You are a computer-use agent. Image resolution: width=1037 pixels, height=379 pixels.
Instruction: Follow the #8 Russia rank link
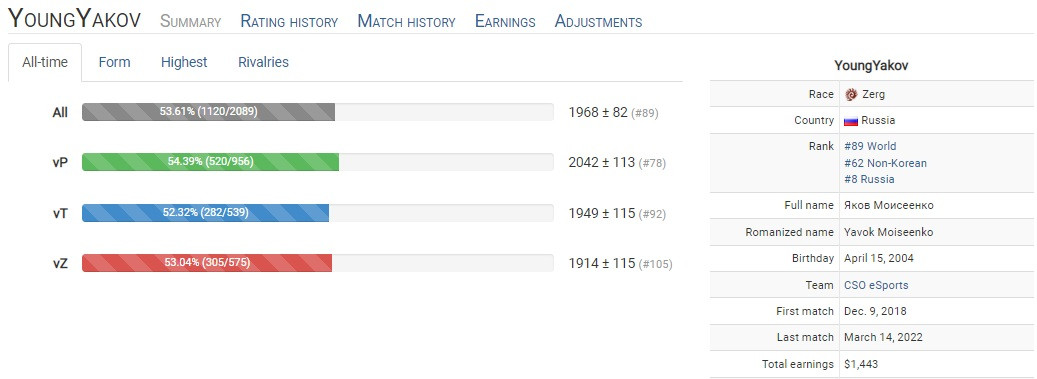869,179
